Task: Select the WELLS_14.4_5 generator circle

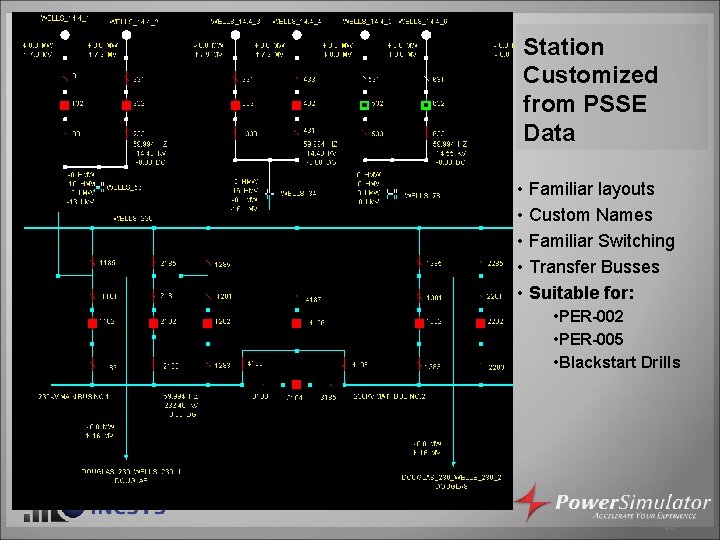Action: [x=365, y=35]
